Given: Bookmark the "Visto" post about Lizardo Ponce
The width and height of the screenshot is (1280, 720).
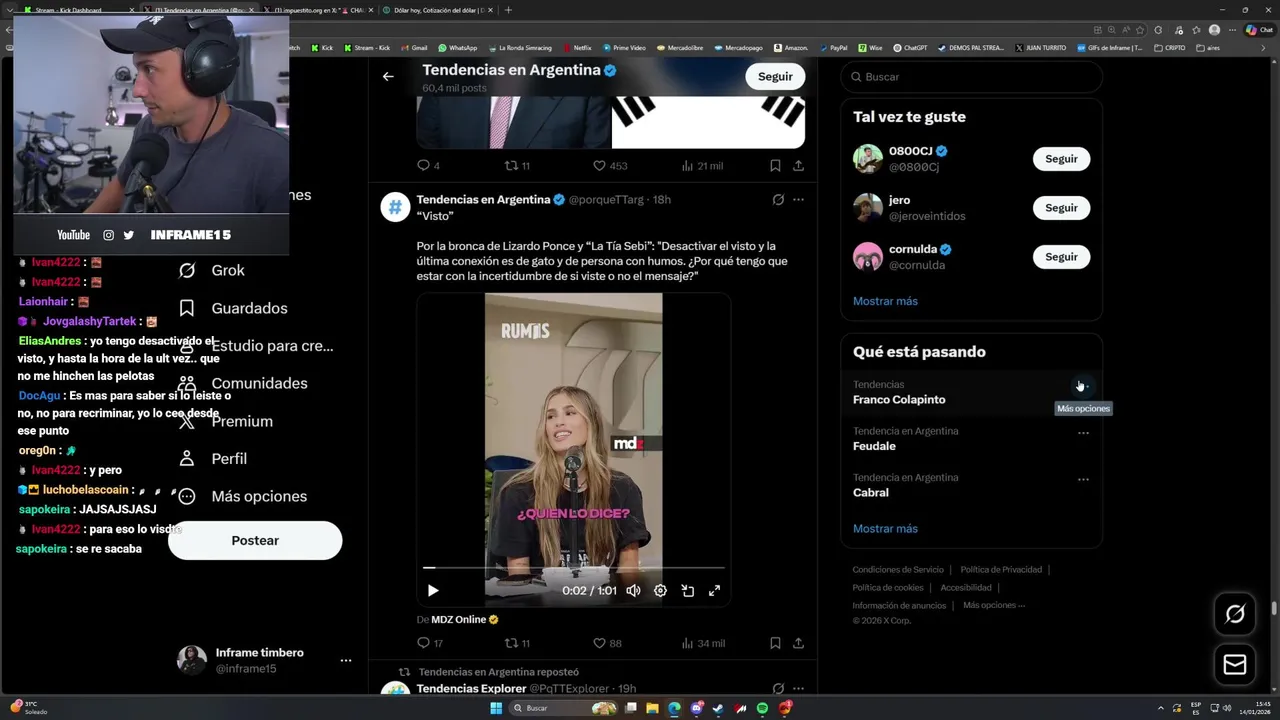Looking at the screenshot, I should (x=775, y=643).
